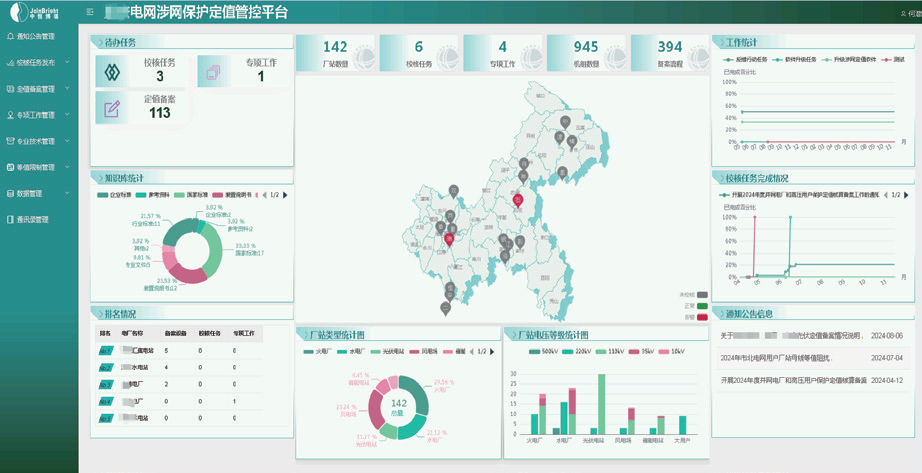Expand 数据管理 sidebar menu

pyautogui.click(x=40, y=193)
